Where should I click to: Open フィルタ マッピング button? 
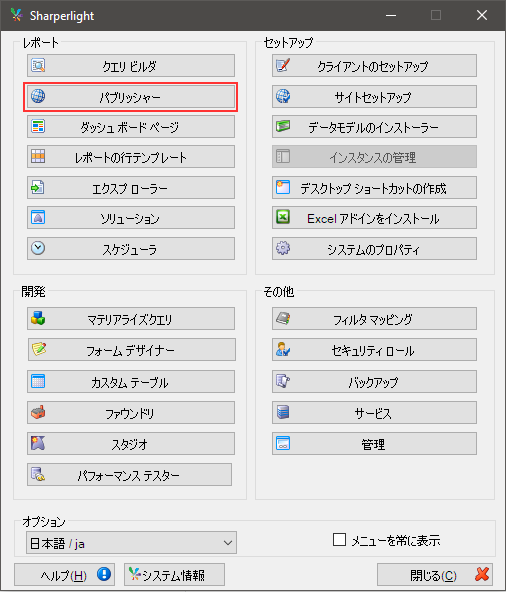coord(374,319)
